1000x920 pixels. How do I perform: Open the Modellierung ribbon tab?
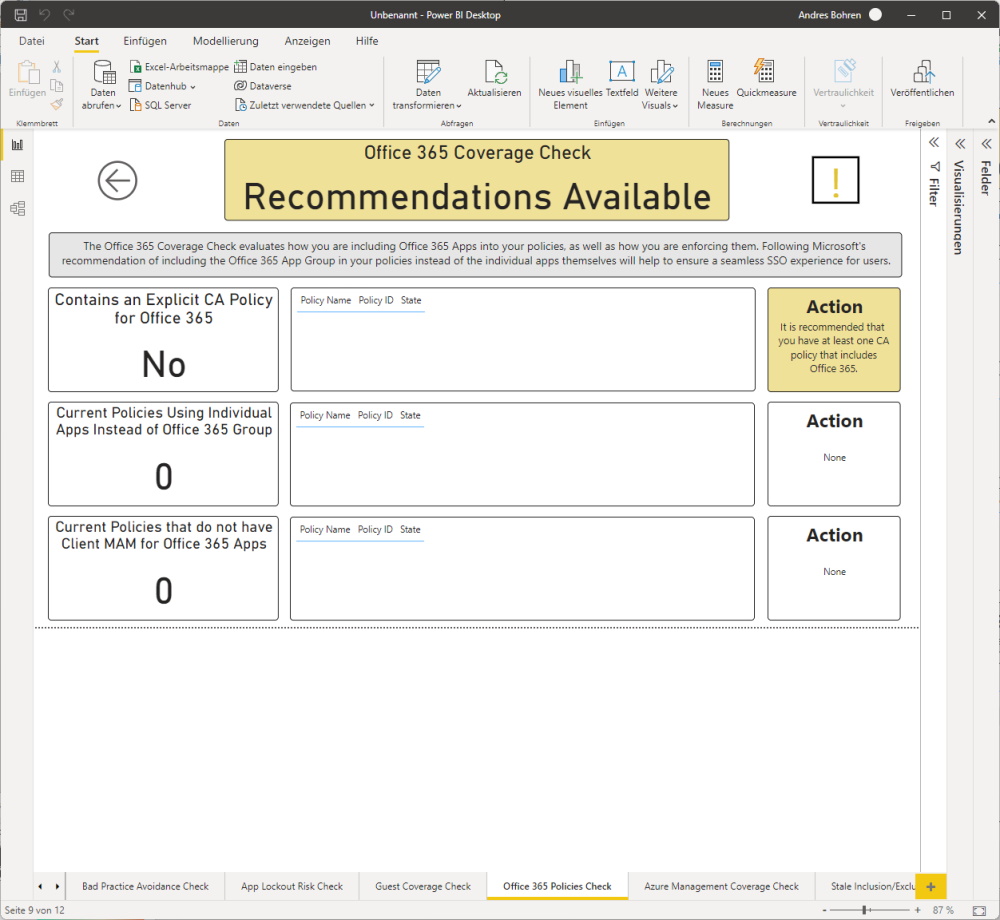[226, 41]
